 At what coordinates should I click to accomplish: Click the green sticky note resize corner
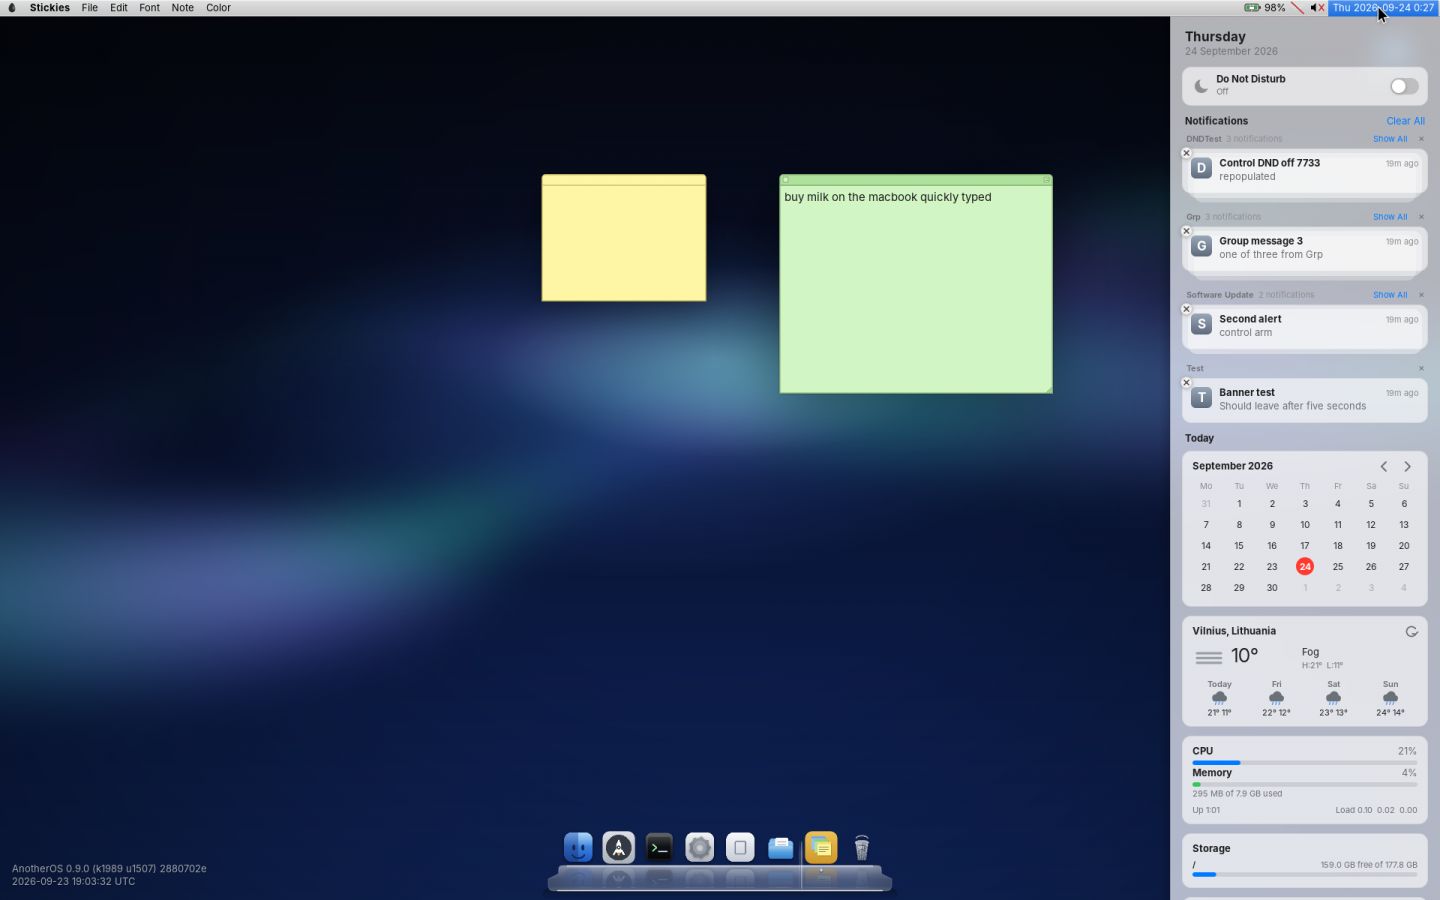point(1047,389)
